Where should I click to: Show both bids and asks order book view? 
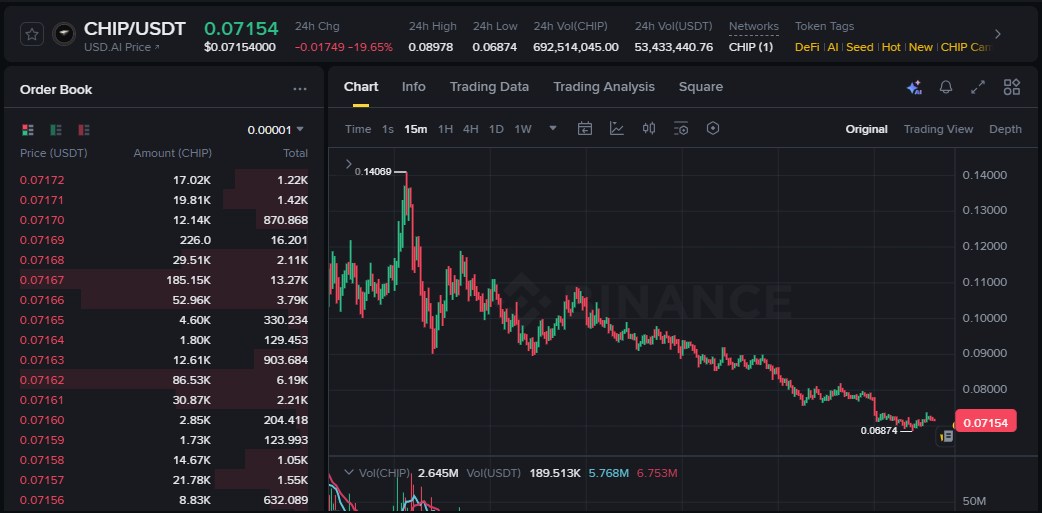coord(28,130)
